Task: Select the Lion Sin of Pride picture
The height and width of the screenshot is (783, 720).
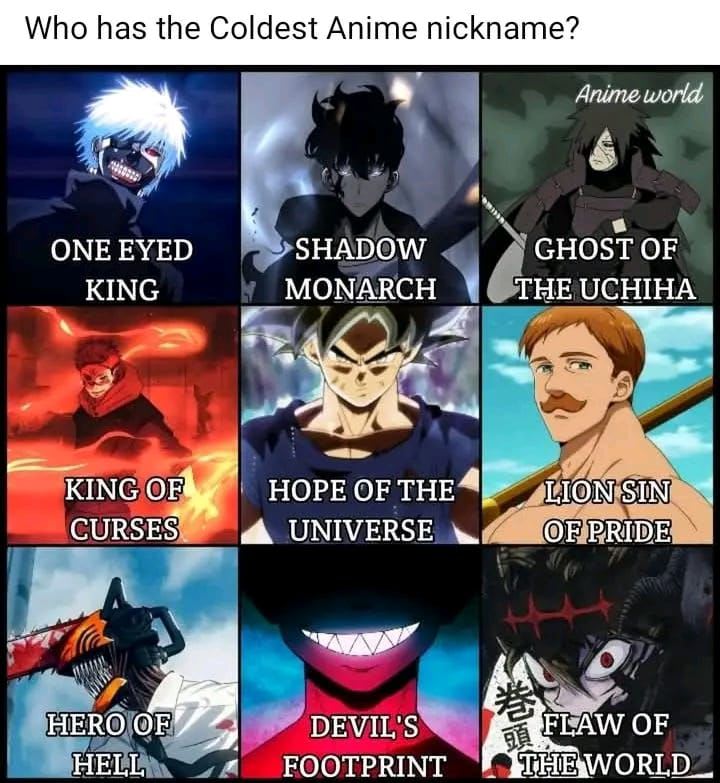Action: pyautogui.click(x=597, y=425)
